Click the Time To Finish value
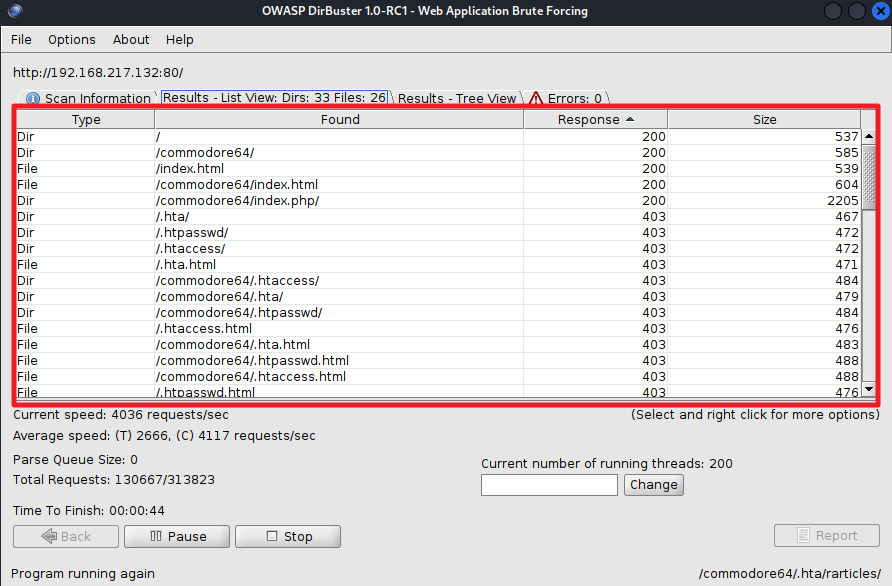The width and height of the screenshot is (892, 586). click(137, 510)
